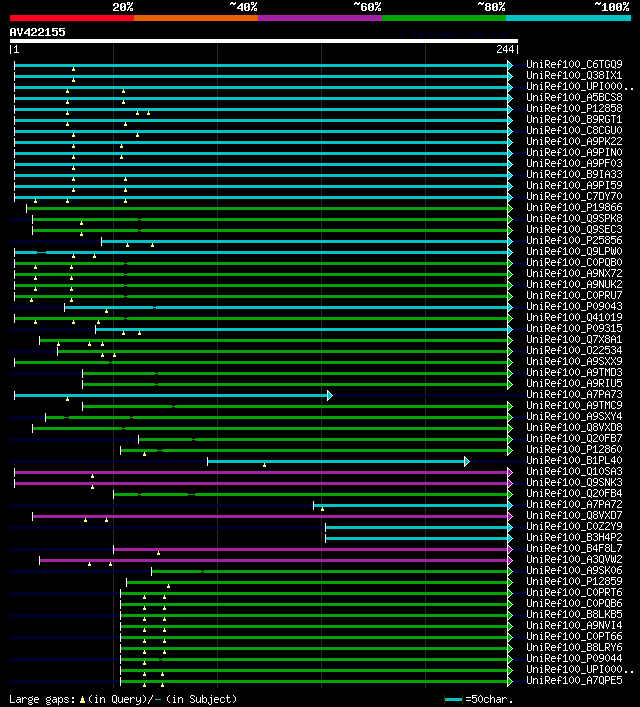Open UniRef100_Q20FB4 label
The height and width of the screenshot is (707, 640).
574,493
